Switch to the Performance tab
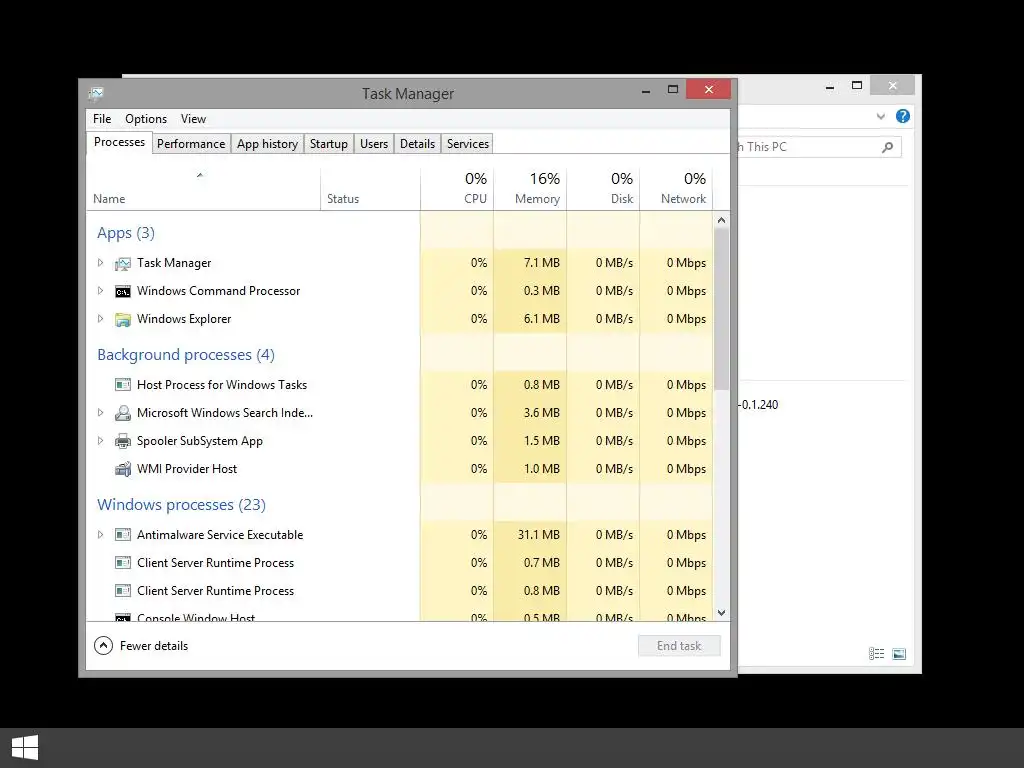 coord(191,144)
